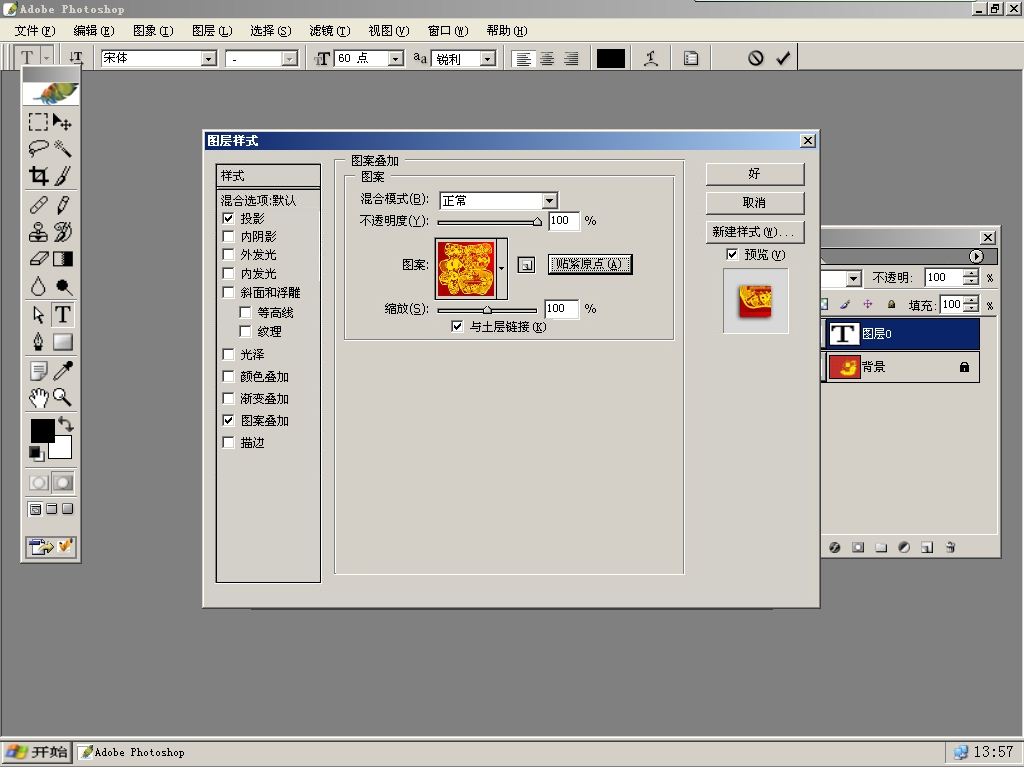
Task: Open the 图层 Layer menu
Action: [212, 31]
